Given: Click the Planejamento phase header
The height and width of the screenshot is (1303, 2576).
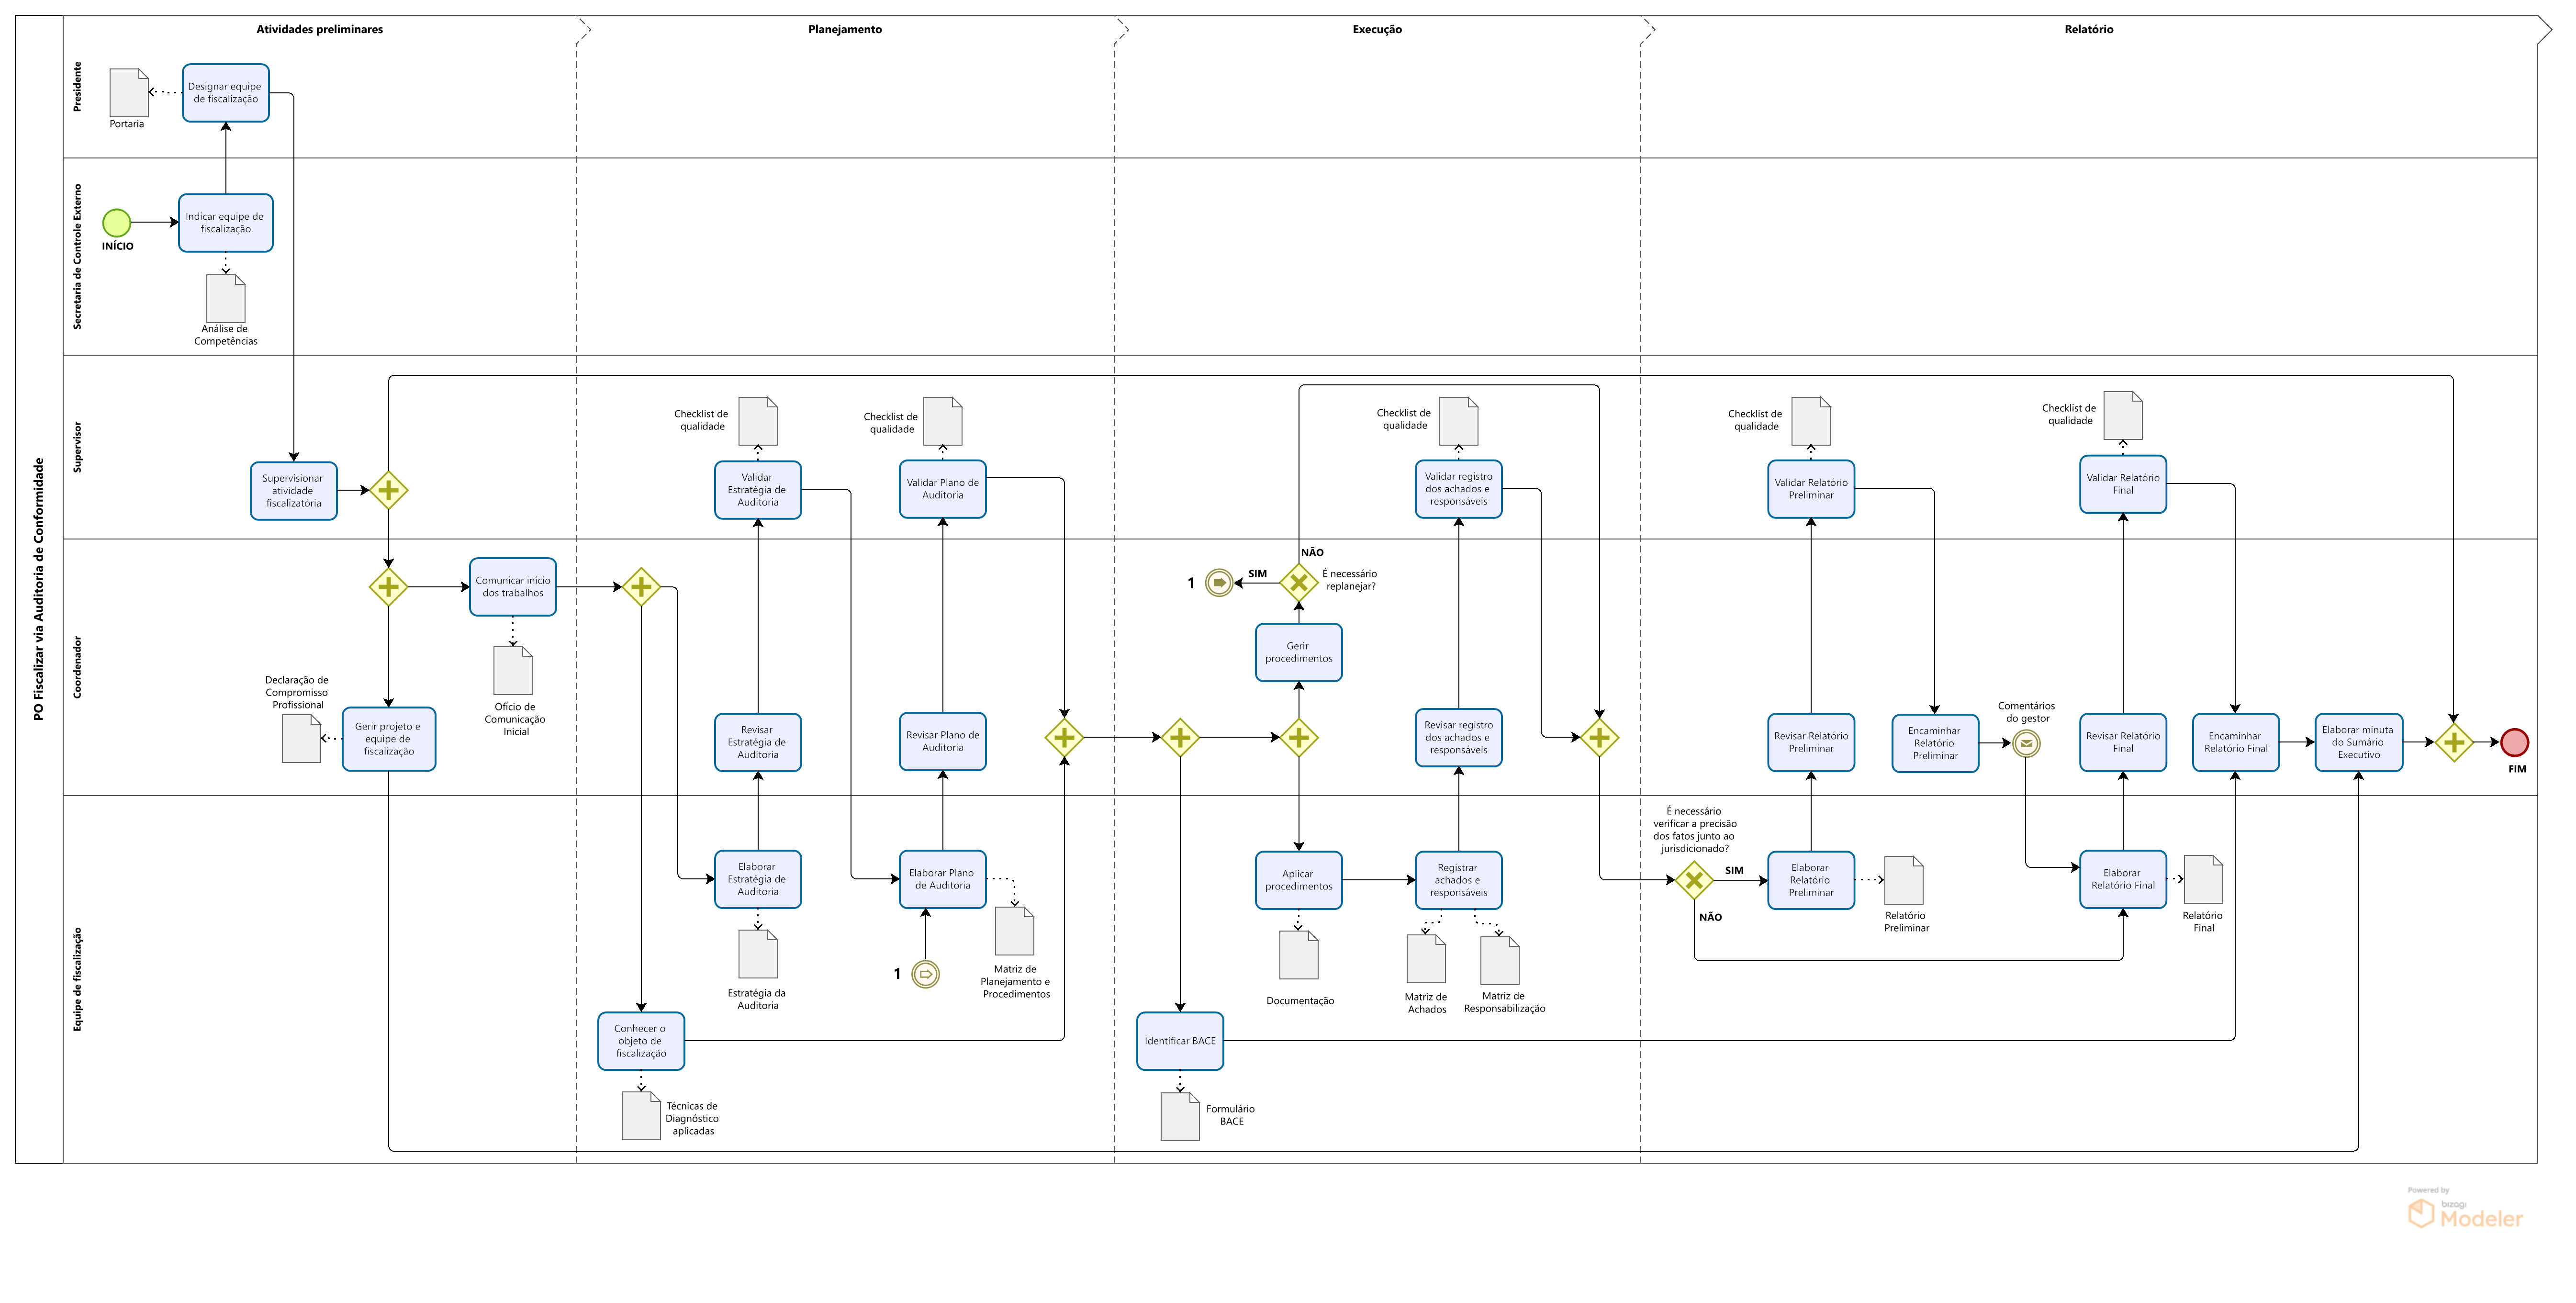Looking at the screenshot, I should 845,29.
